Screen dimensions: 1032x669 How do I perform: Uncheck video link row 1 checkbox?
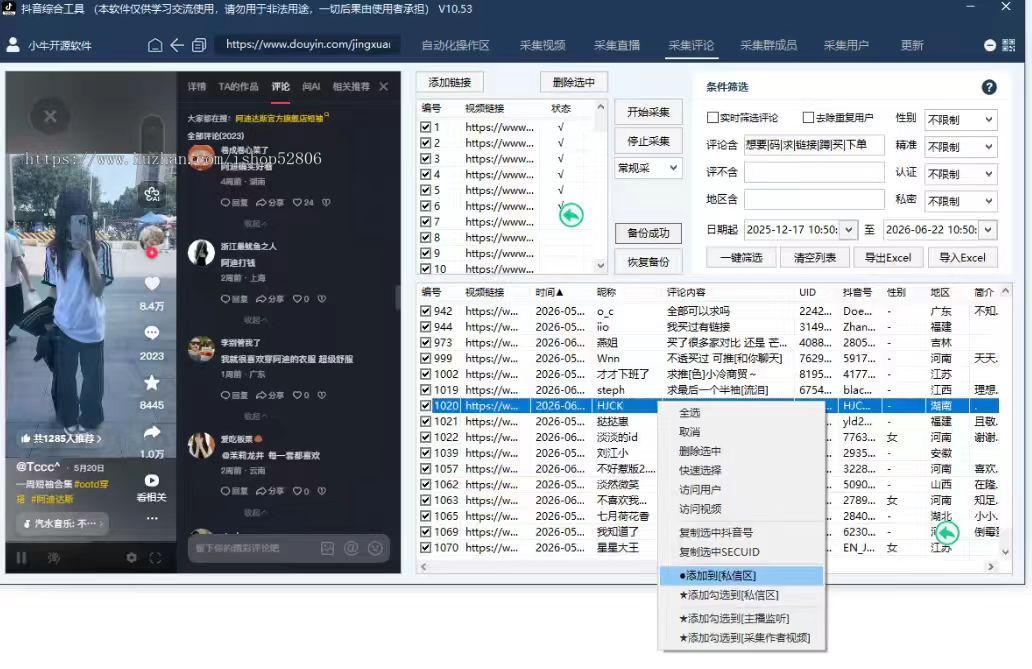425,127
